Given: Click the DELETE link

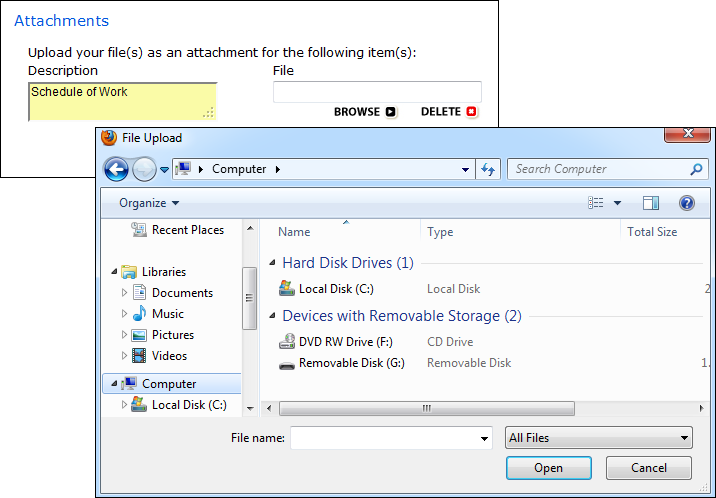Looking at the screenshot, I should pyautogui.click(x=449, y=112).
